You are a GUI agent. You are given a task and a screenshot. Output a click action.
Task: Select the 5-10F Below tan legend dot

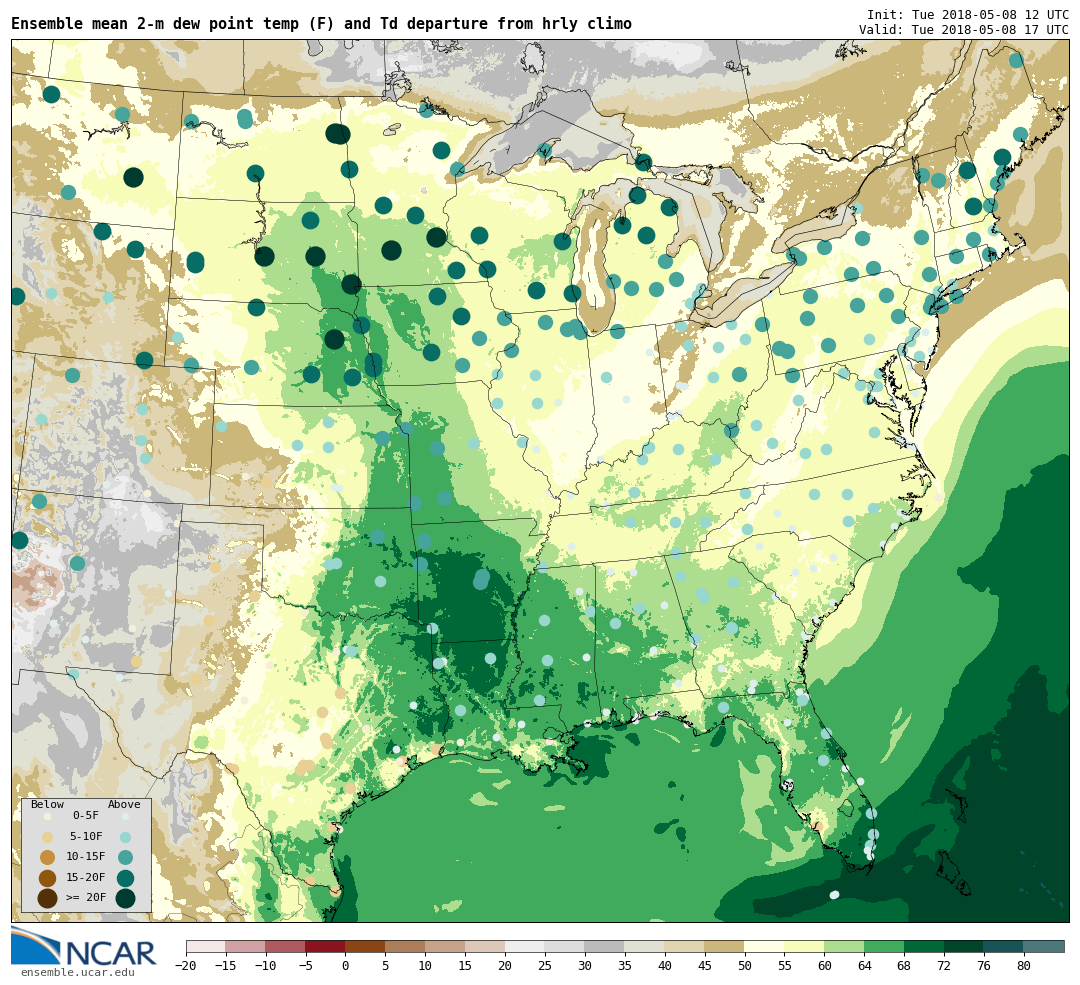click(47, 837)
